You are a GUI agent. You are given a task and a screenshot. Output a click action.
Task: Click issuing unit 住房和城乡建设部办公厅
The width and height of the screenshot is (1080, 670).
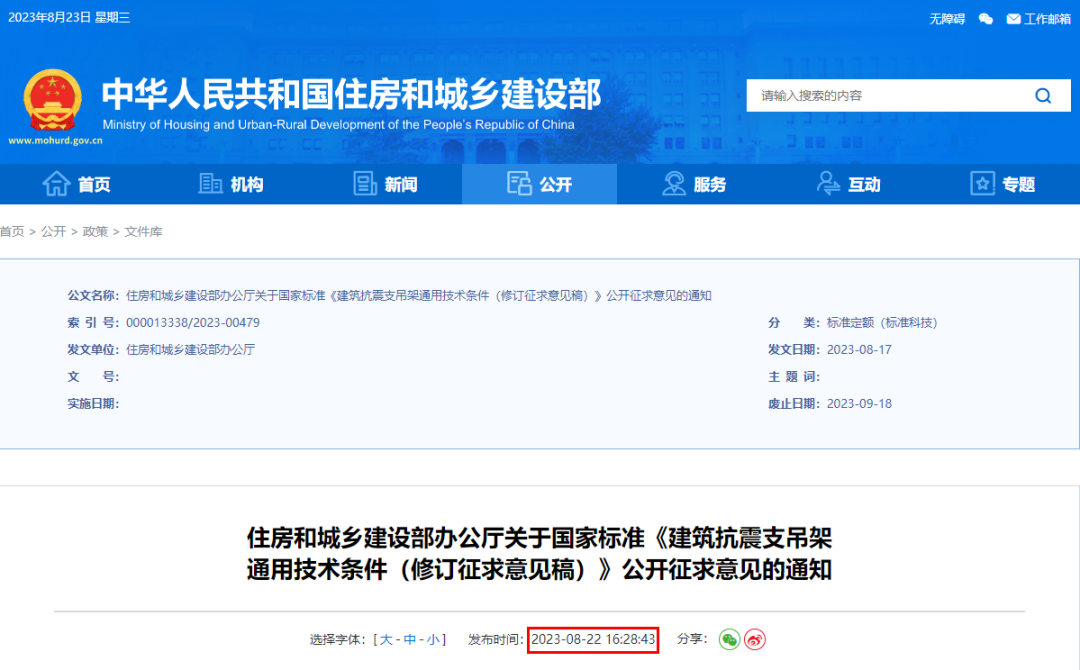(190, 350)
